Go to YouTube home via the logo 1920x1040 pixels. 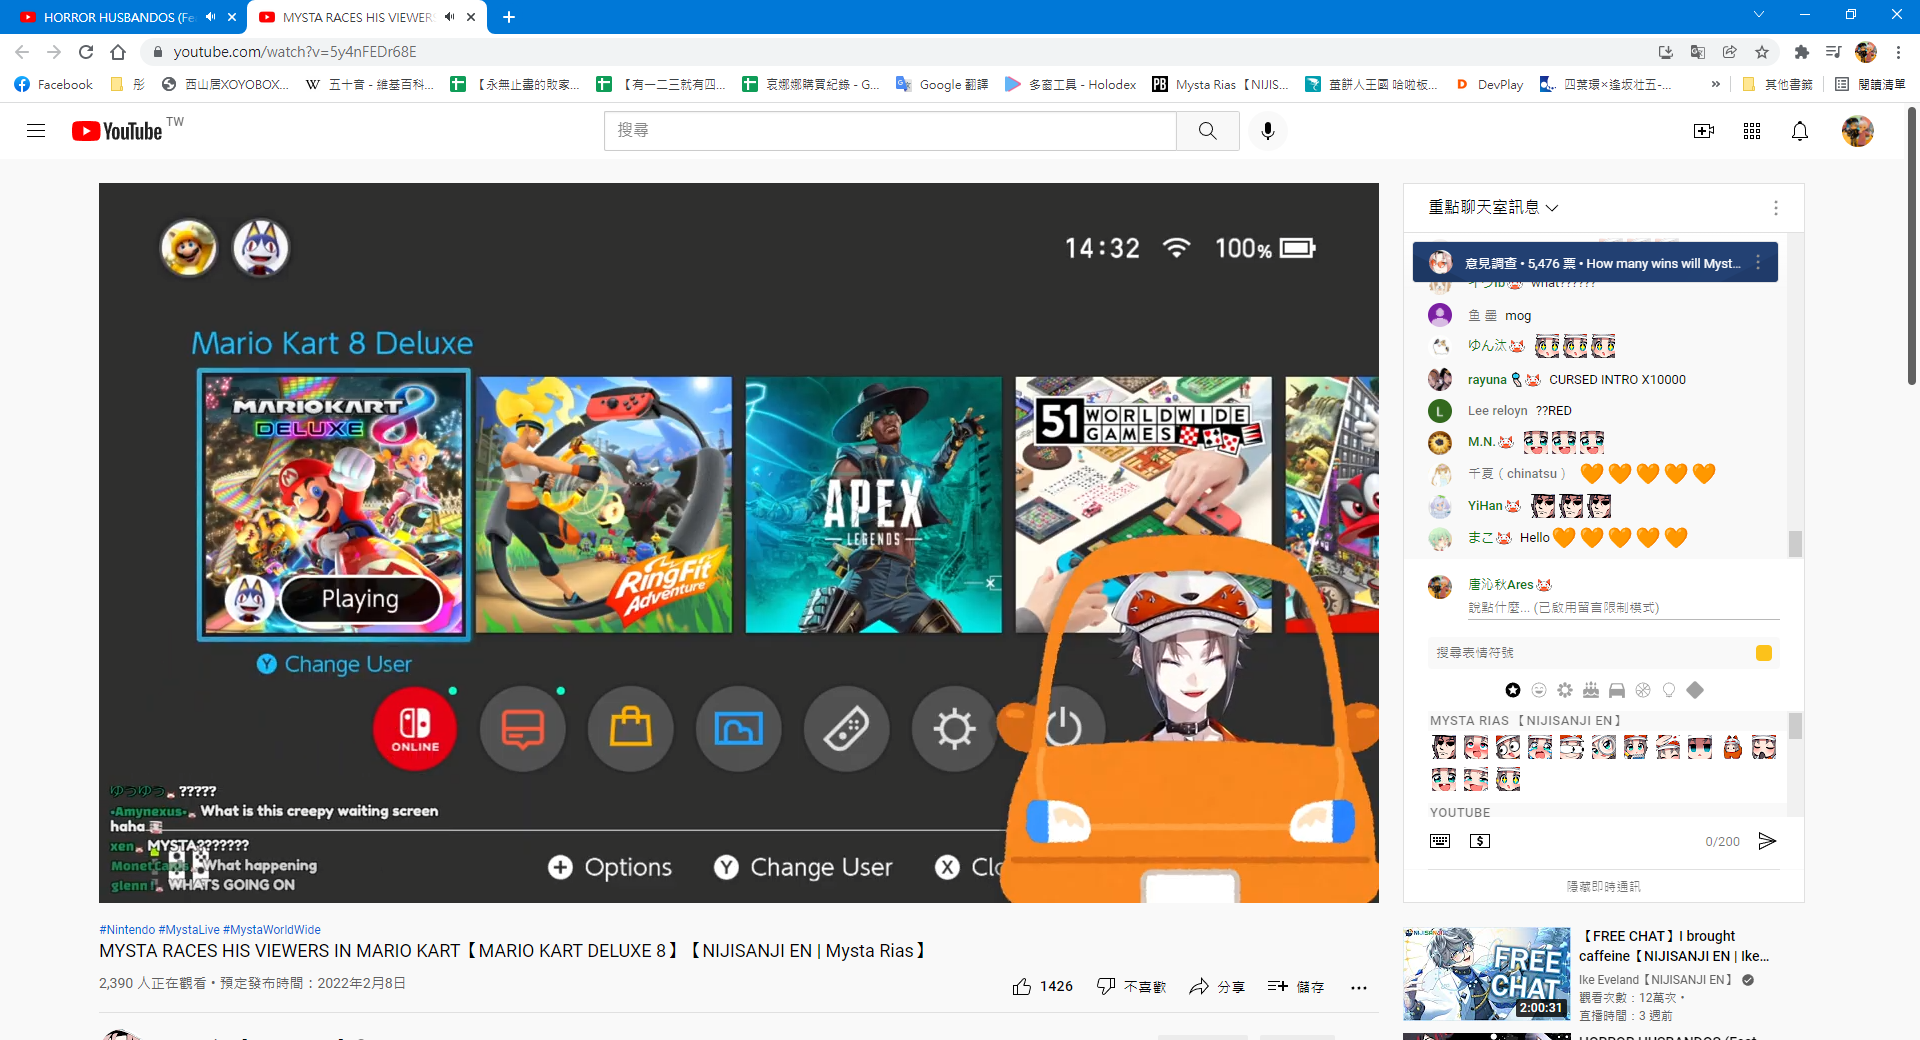coord(117,131)
